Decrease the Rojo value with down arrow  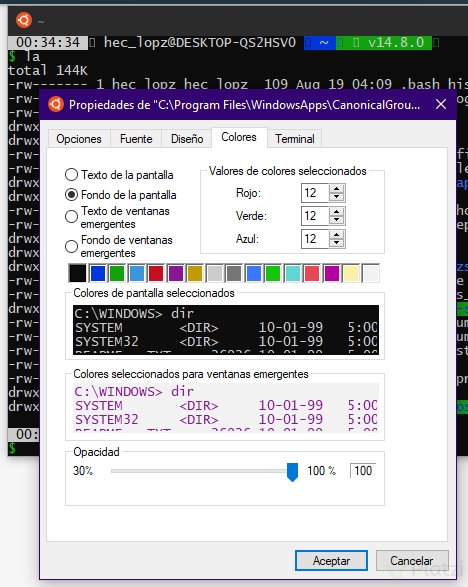(337, 197)
